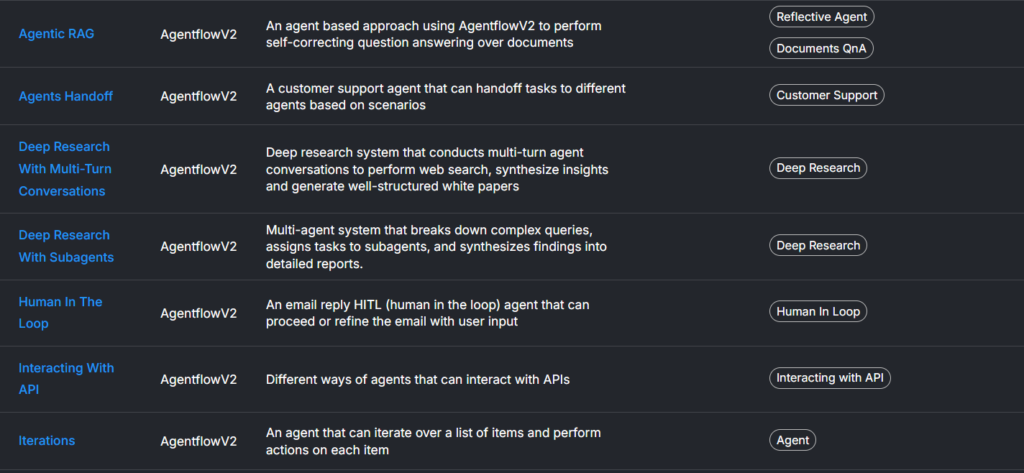Open the Deep Research With Subagents link
The image size is (1024, 473).
[66, 246]
